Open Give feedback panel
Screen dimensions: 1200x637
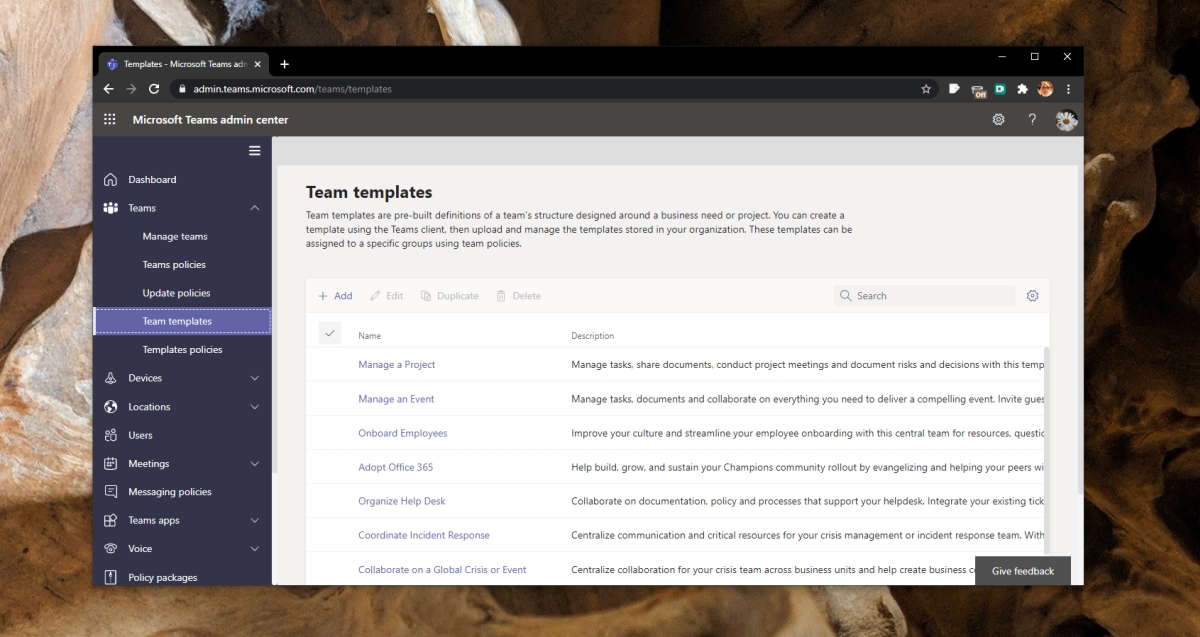1023,571
